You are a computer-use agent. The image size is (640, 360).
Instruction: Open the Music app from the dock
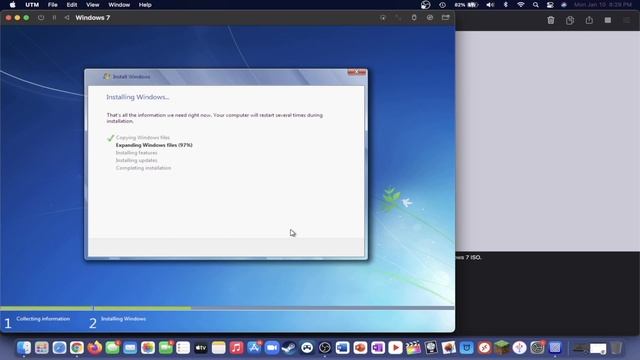click(236, 348)
